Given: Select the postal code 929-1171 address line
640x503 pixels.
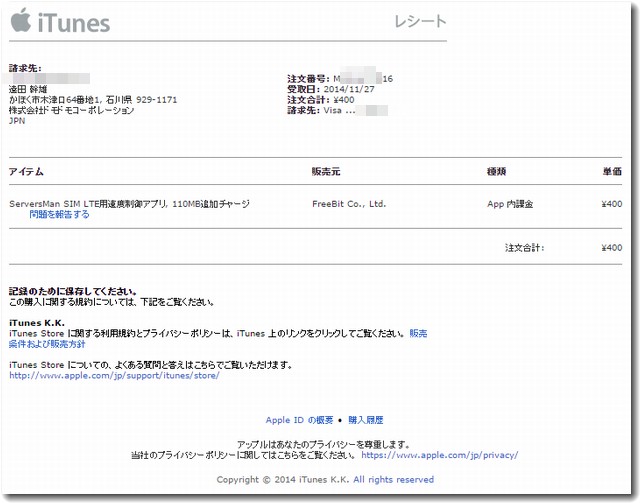Looking at the screenshot, I should click(93, 100).
